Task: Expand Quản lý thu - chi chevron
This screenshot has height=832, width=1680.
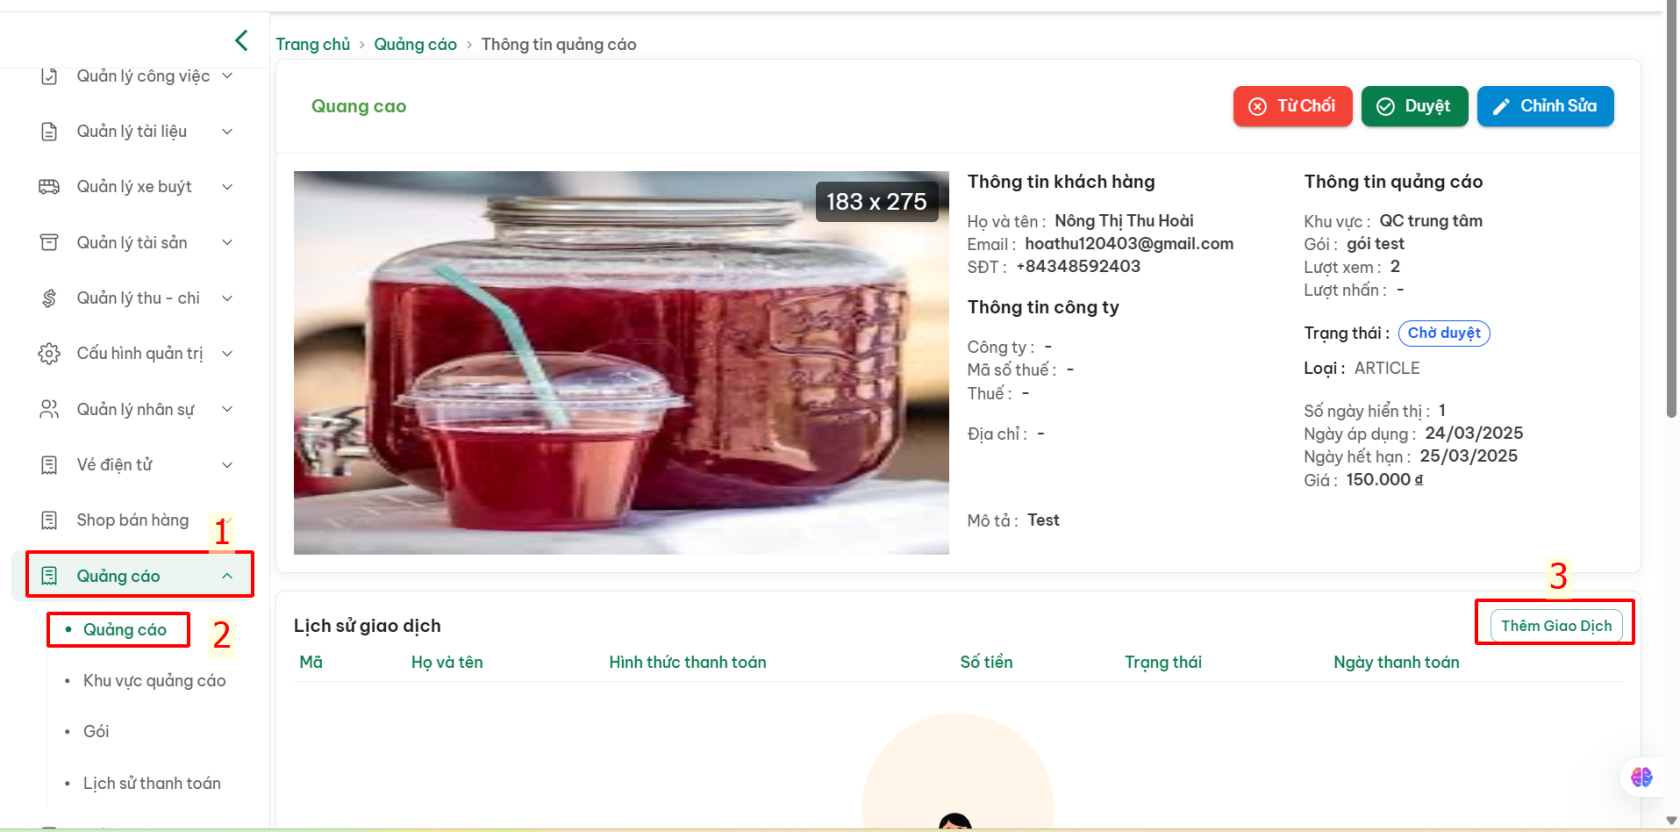Action: [x=227, y=298]
